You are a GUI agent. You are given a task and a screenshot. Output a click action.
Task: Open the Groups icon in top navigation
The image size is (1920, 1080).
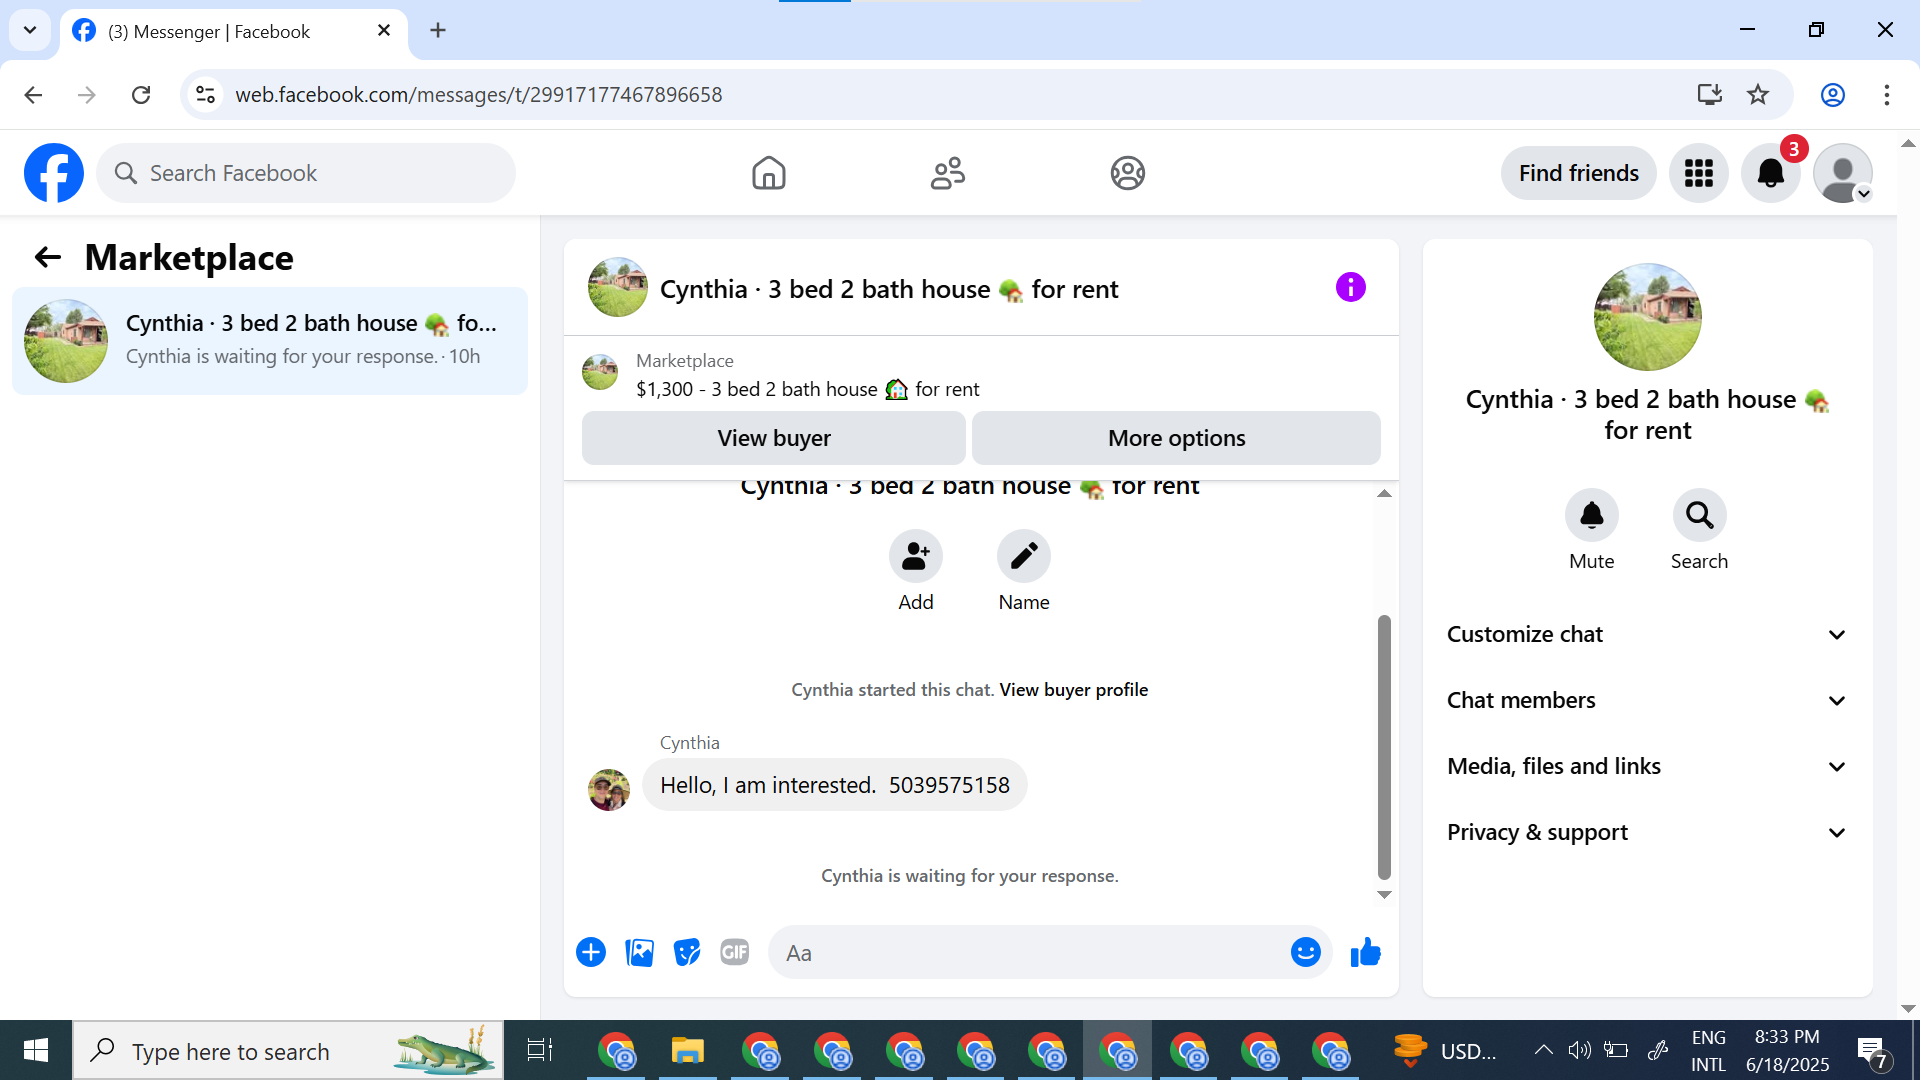point(1127,173)
